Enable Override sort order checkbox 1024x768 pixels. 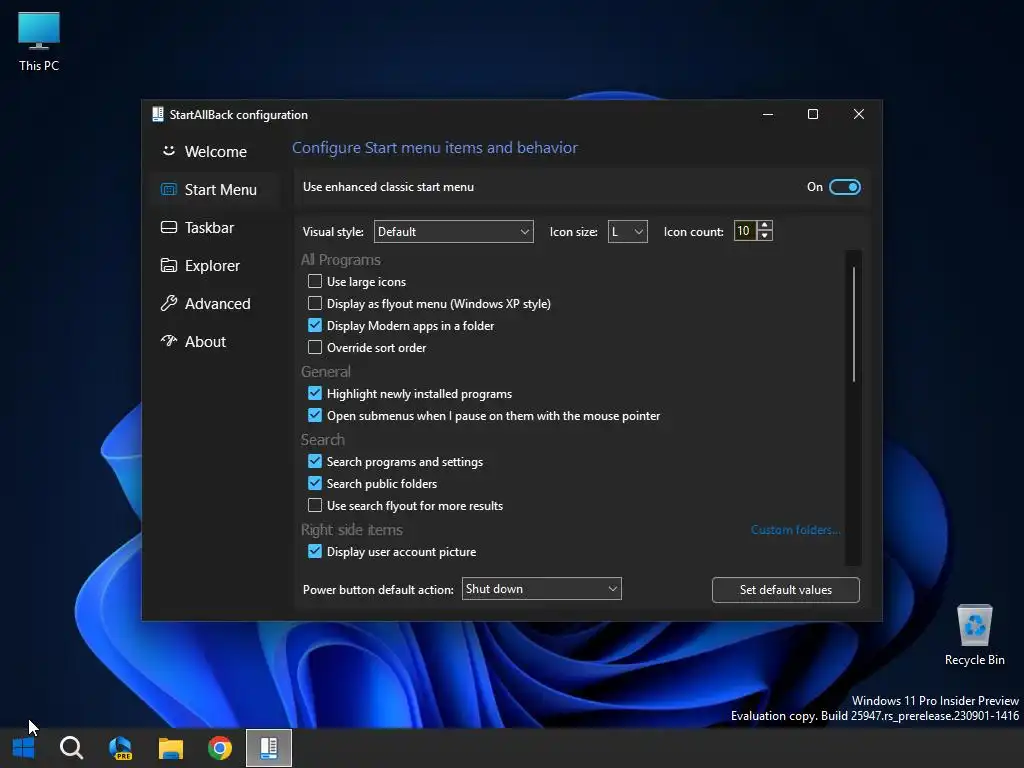point(315,347)
